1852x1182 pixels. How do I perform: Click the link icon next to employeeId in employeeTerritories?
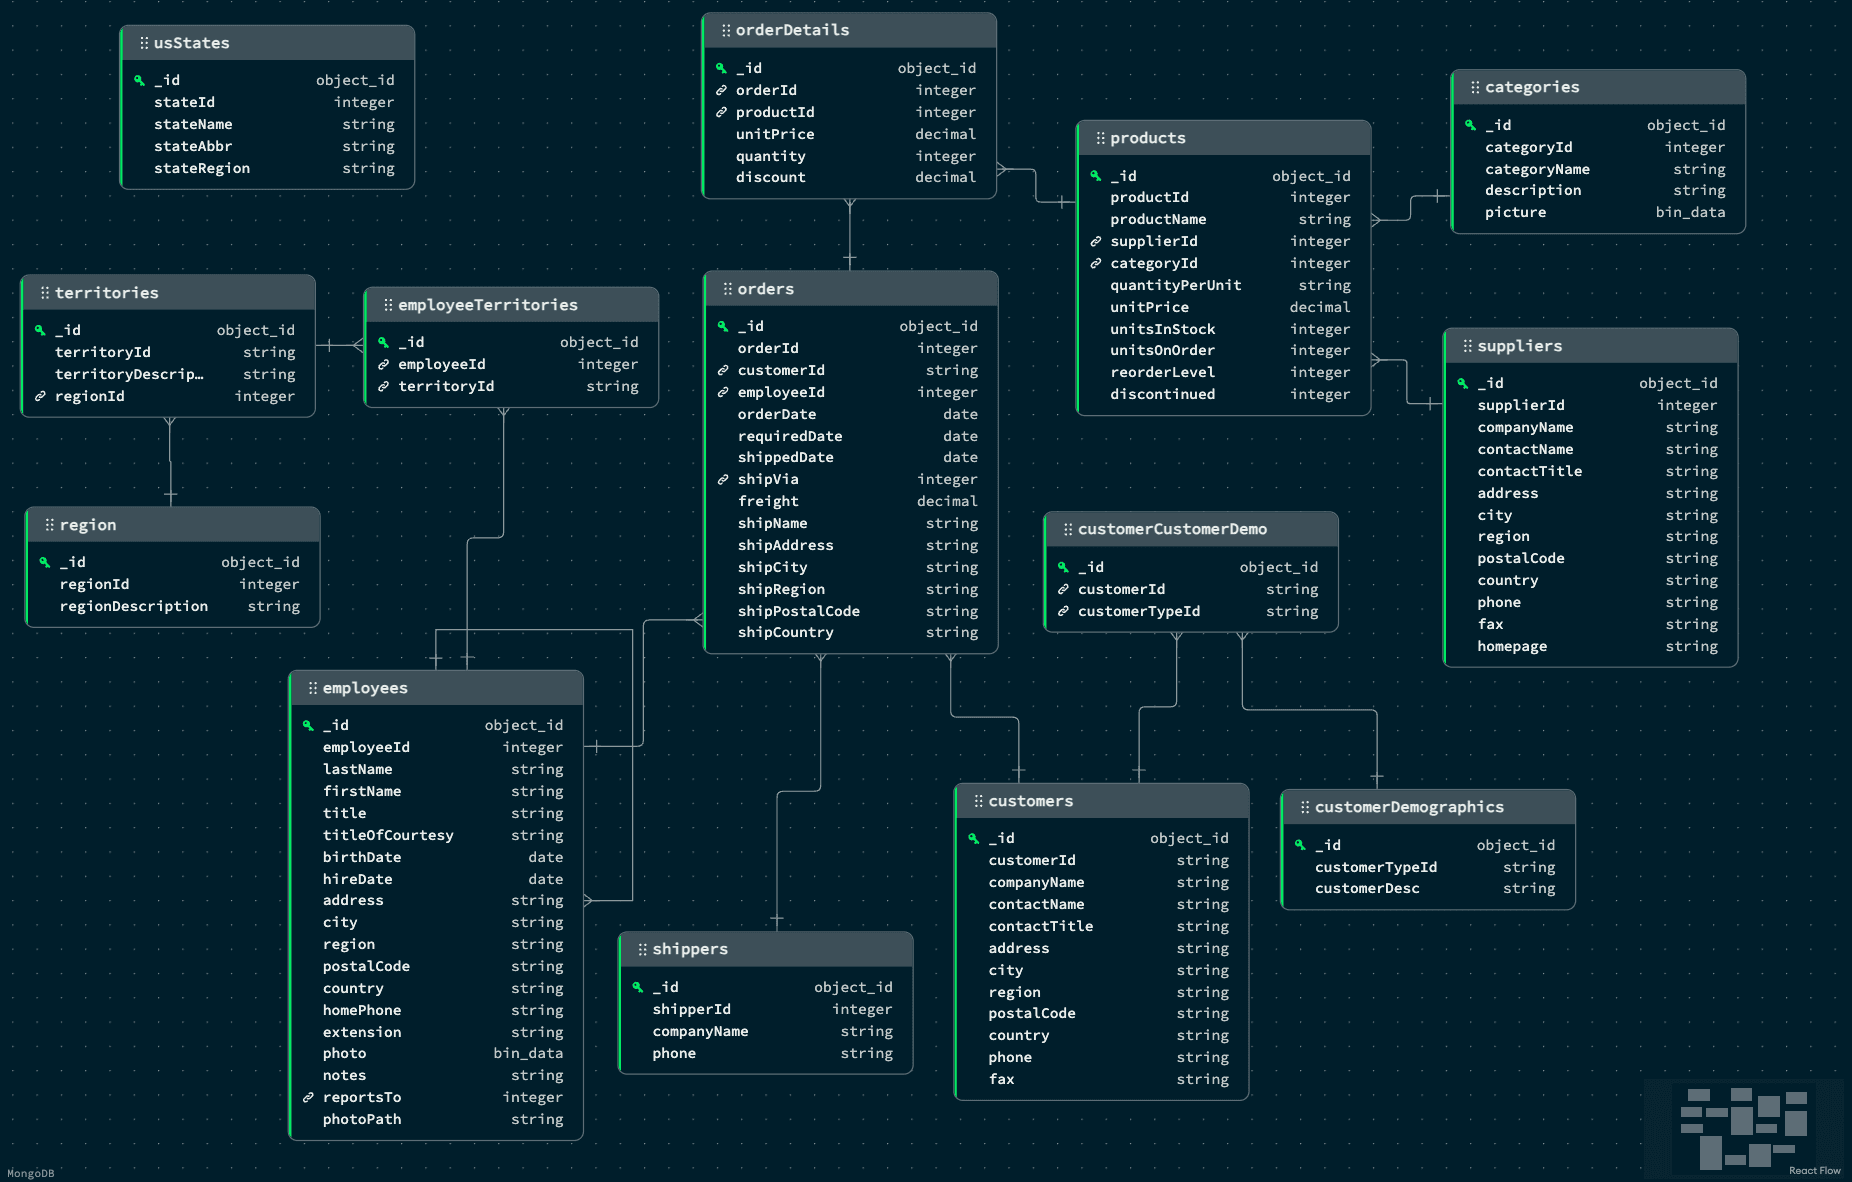click(x=384, y=364)
